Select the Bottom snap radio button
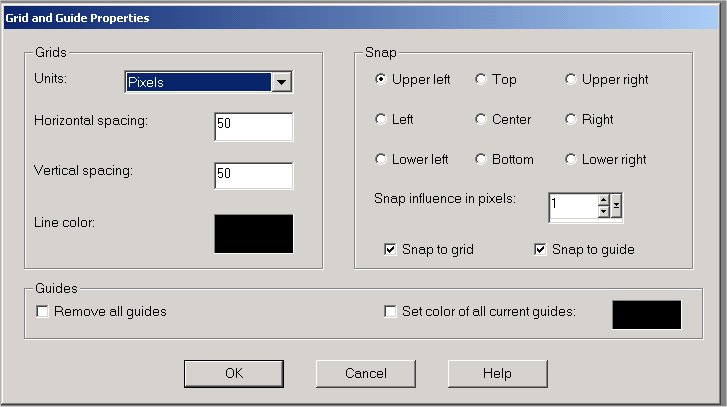 [x=481, y=159]
